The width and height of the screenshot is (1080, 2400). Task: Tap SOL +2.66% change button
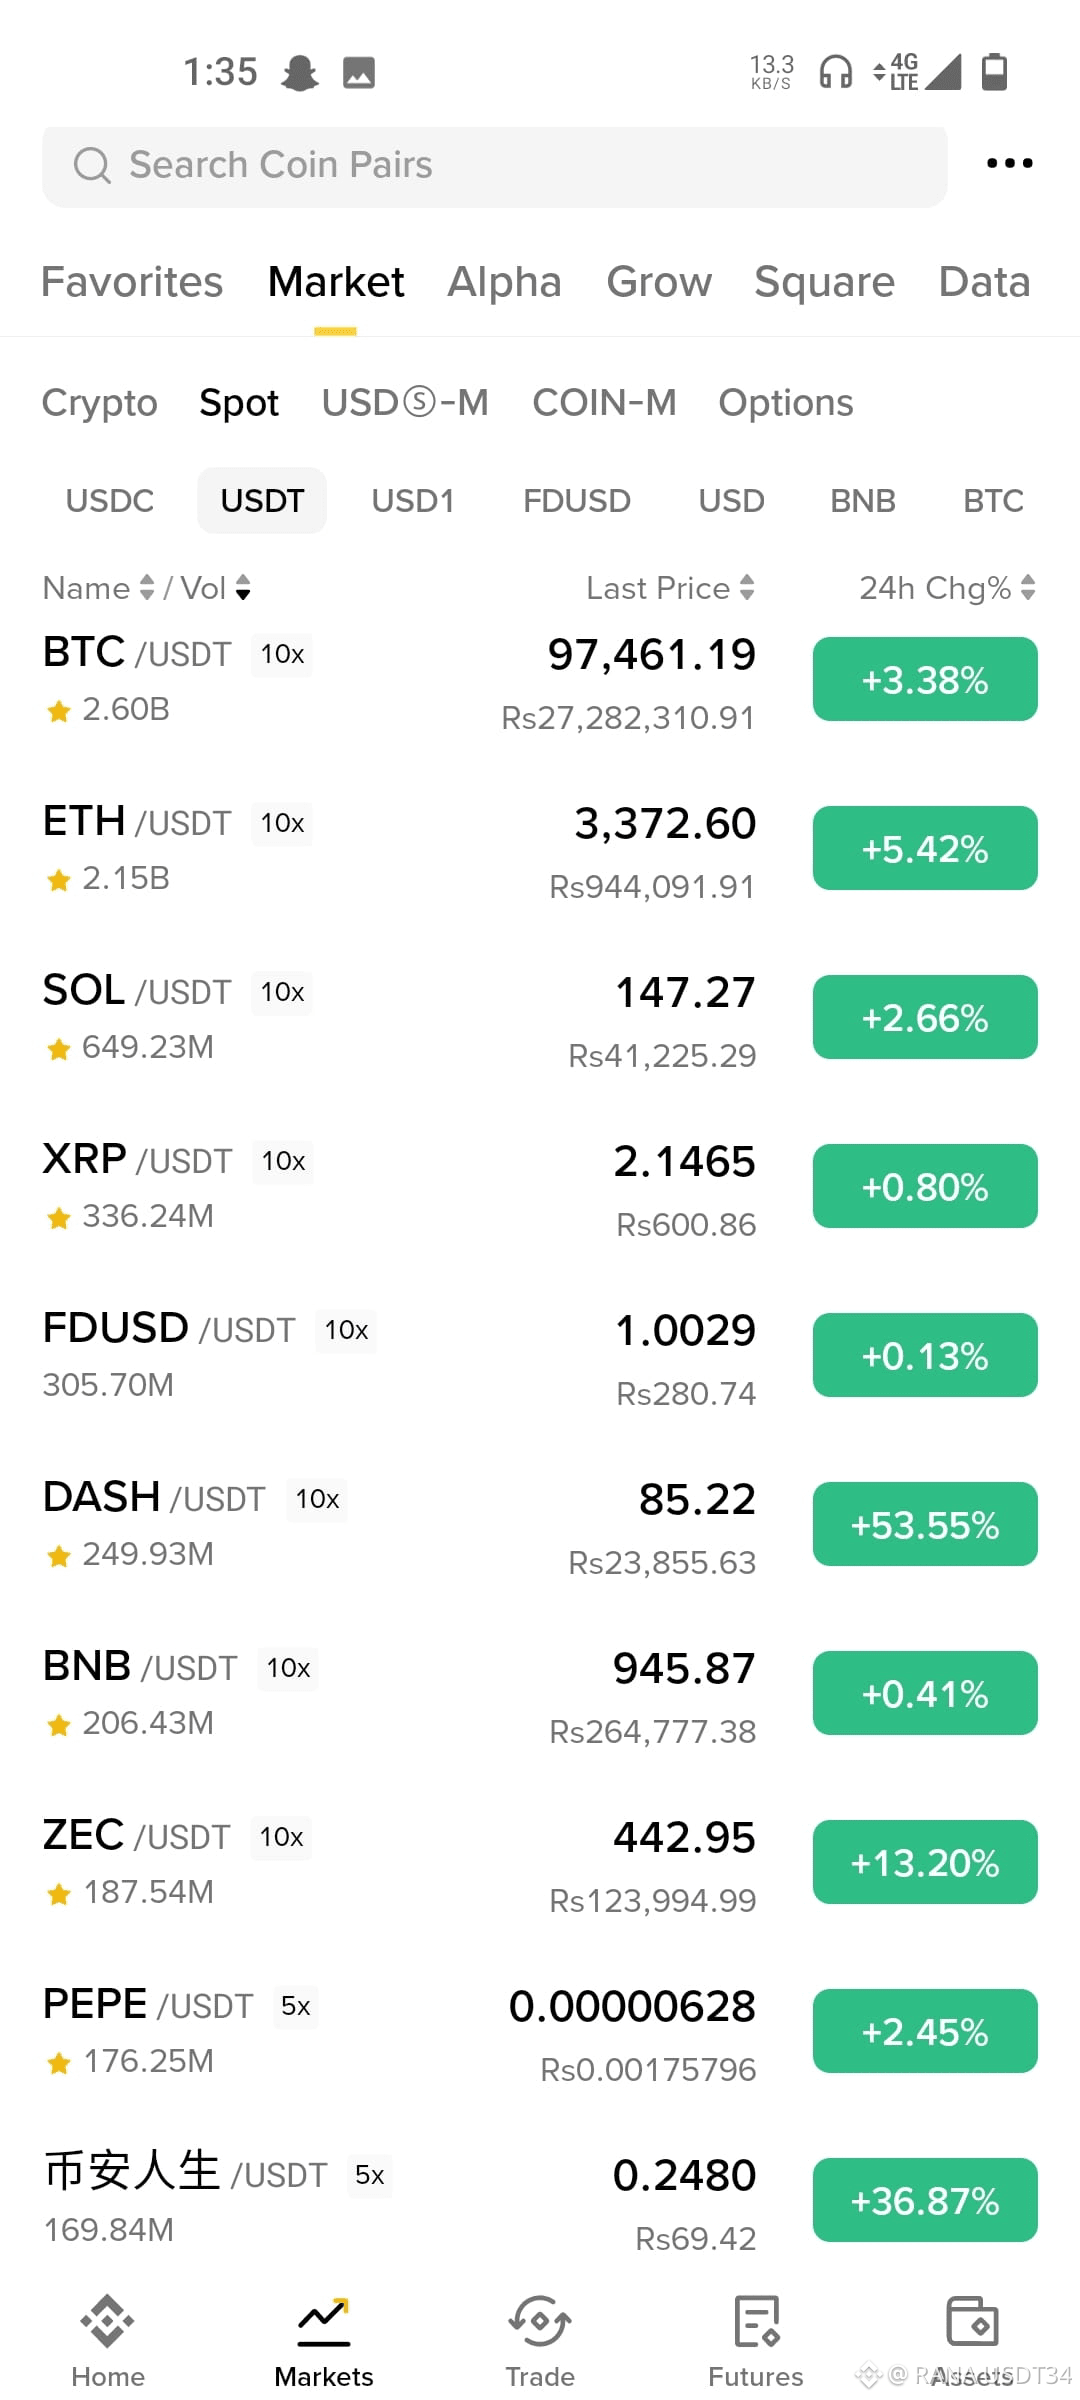pyautogui.click(x=925, y=1017)
